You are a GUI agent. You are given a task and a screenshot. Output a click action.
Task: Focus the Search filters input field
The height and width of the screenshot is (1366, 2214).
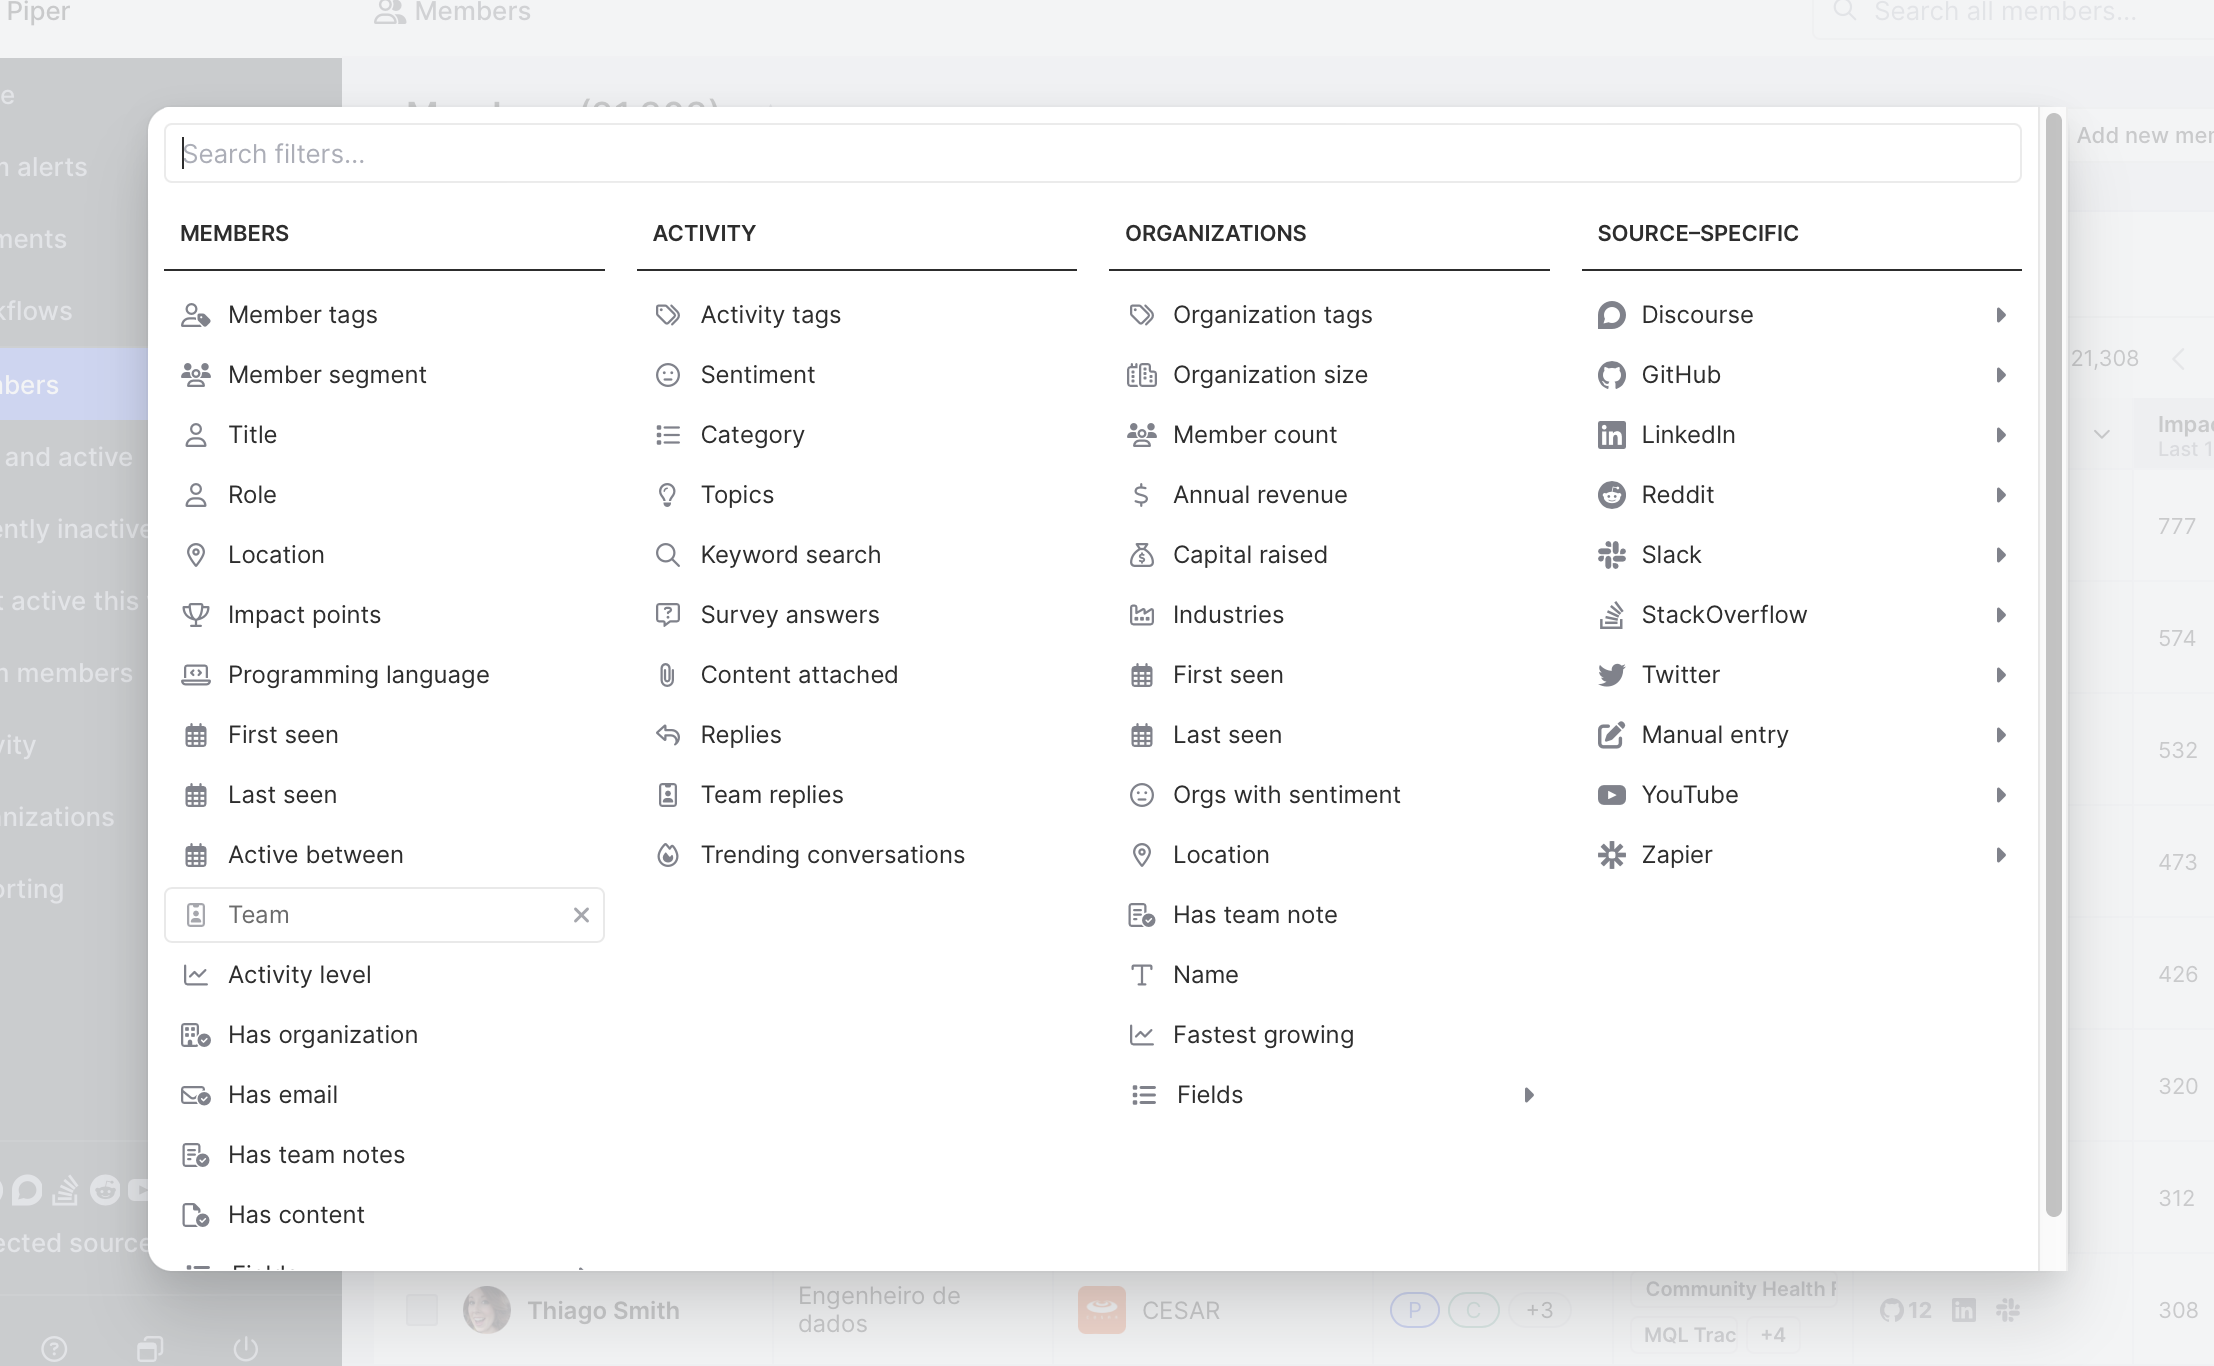pyautogui.click(x=1092, y=154)
